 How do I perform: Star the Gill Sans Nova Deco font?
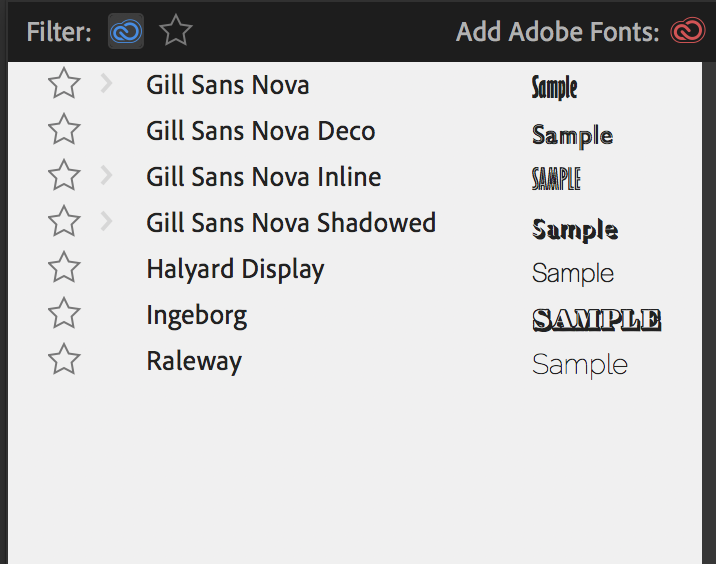pos(64,130)
